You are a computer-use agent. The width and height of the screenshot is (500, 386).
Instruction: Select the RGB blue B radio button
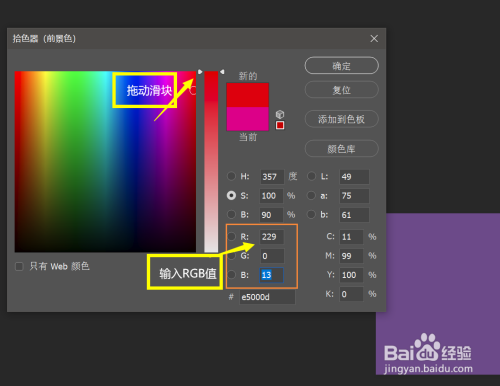click(x=231, y=275)
